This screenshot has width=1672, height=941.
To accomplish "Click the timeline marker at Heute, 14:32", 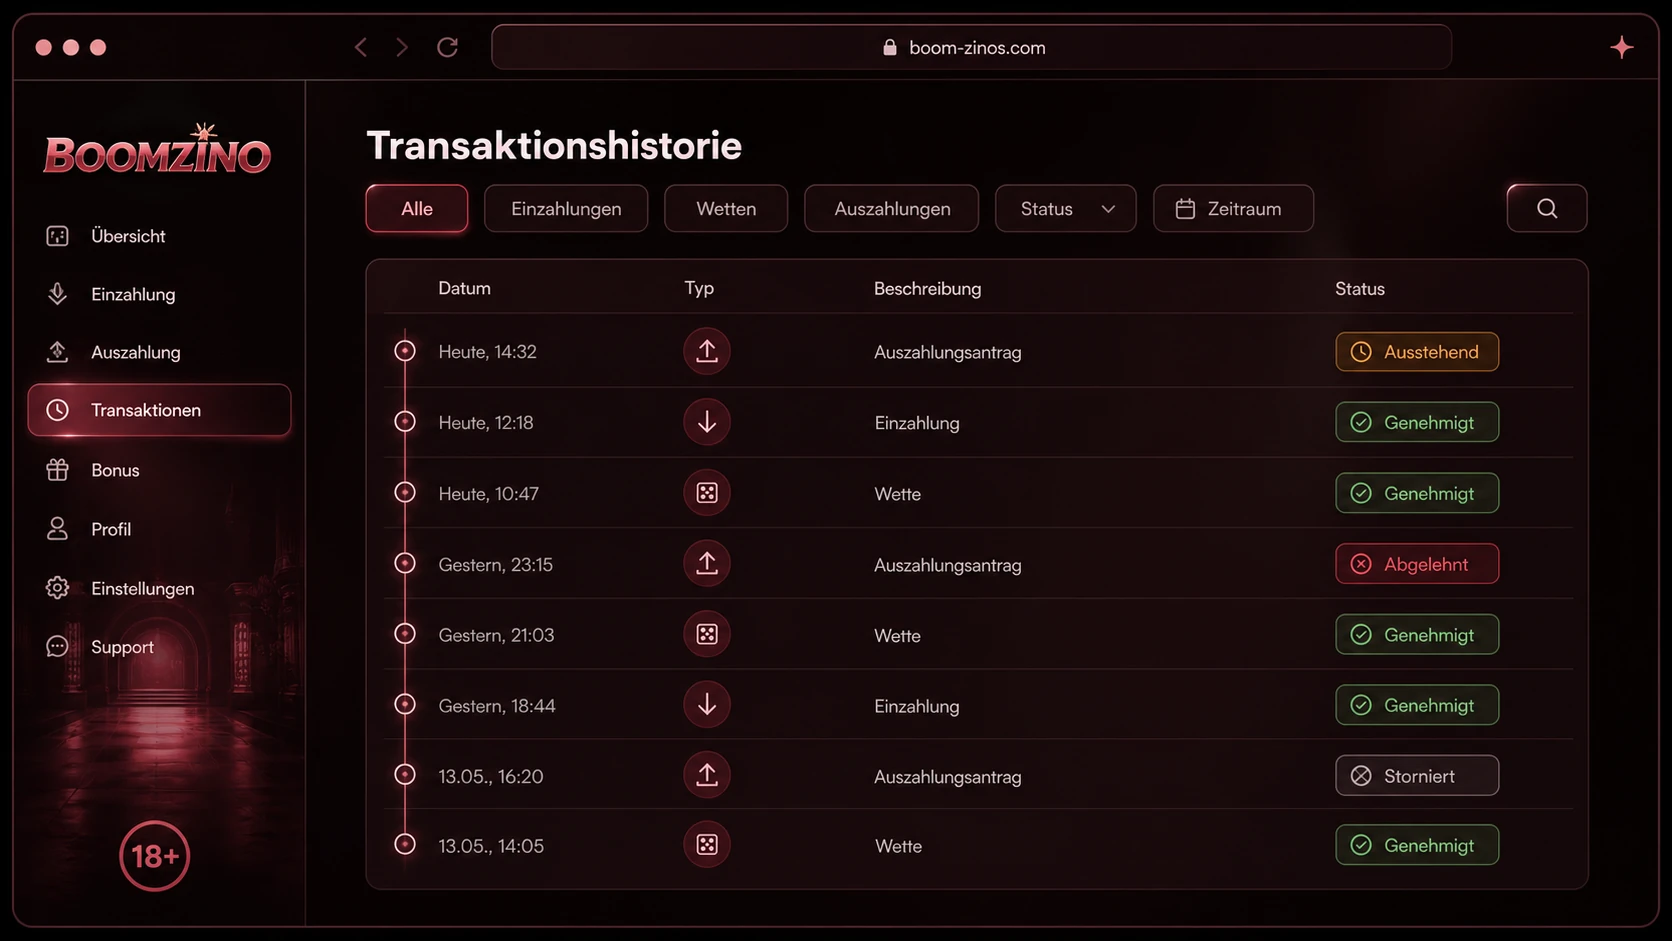I will 405,351.
